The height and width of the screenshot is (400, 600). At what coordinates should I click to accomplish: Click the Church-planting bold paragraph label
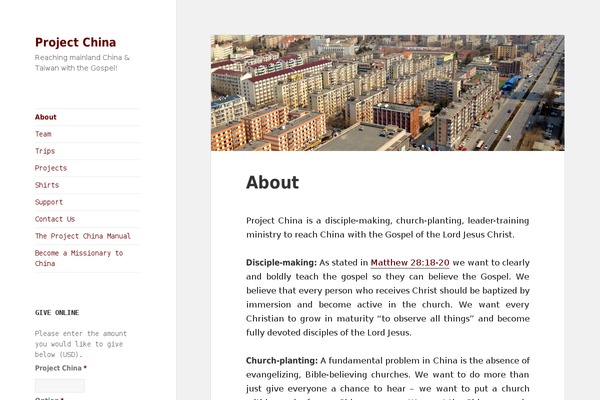pyautogui.click(x=282, y=361)
